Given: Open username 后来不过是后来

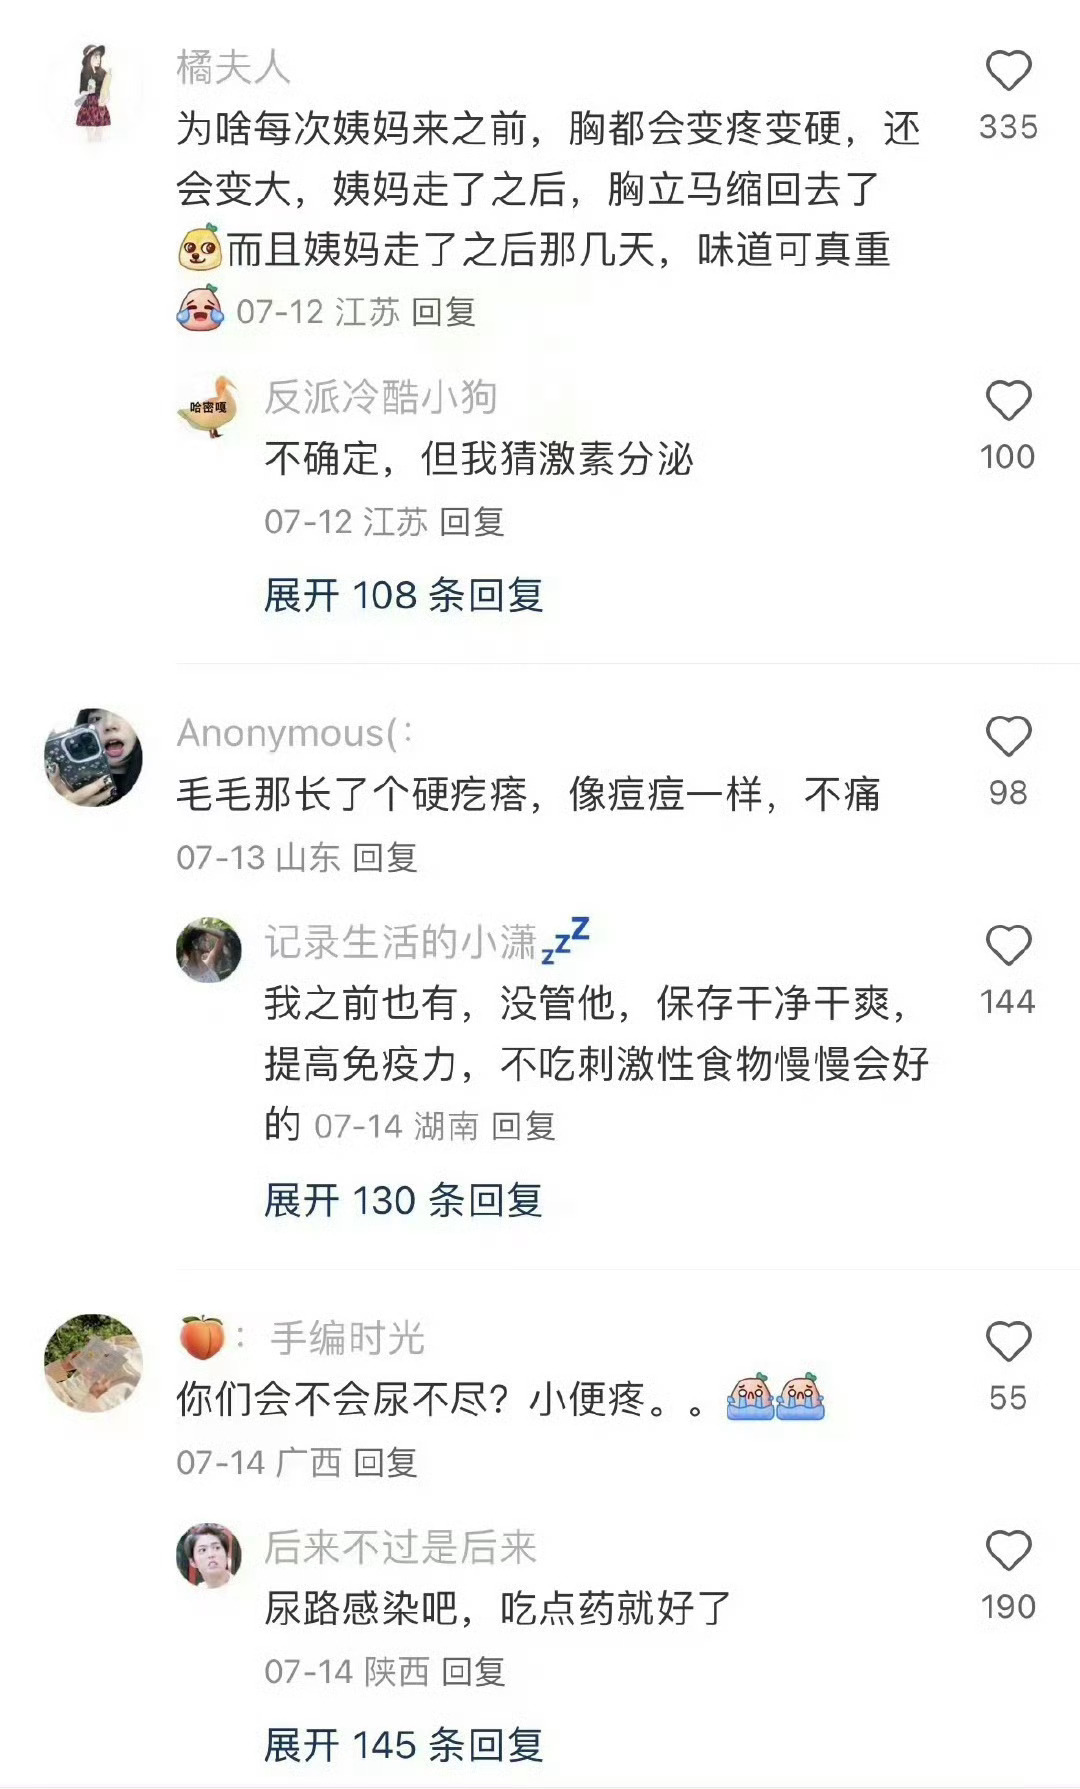Looking at the screenshot, I should tap(400, 1547).
